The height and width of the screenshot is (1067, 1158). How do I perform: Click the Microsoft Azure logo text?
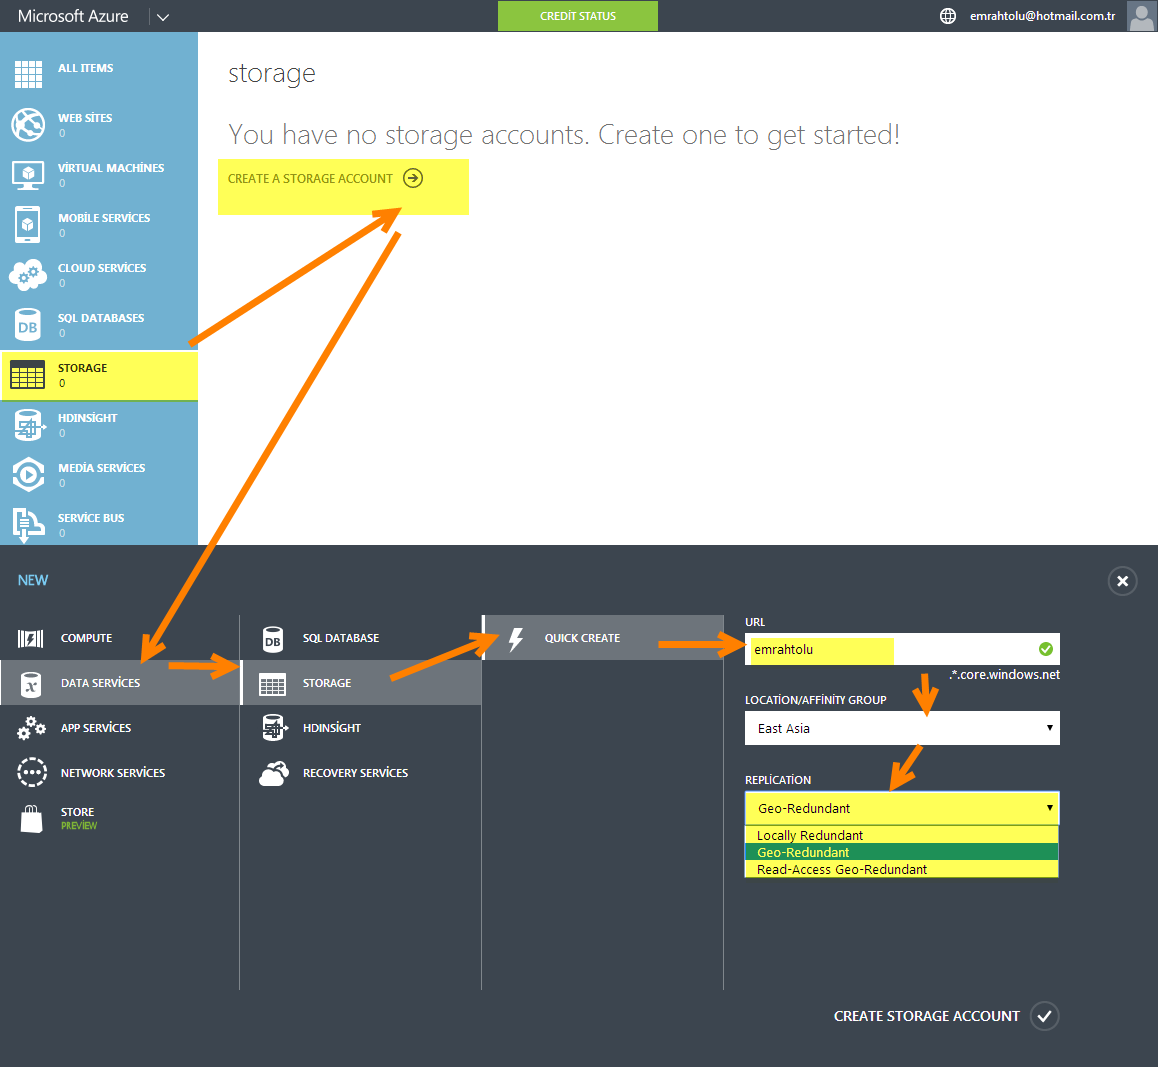[73, 16]
